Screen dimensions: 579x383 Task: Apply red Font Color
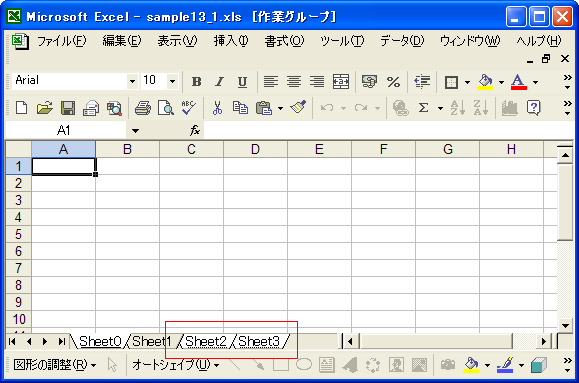[x=518, y=82]
